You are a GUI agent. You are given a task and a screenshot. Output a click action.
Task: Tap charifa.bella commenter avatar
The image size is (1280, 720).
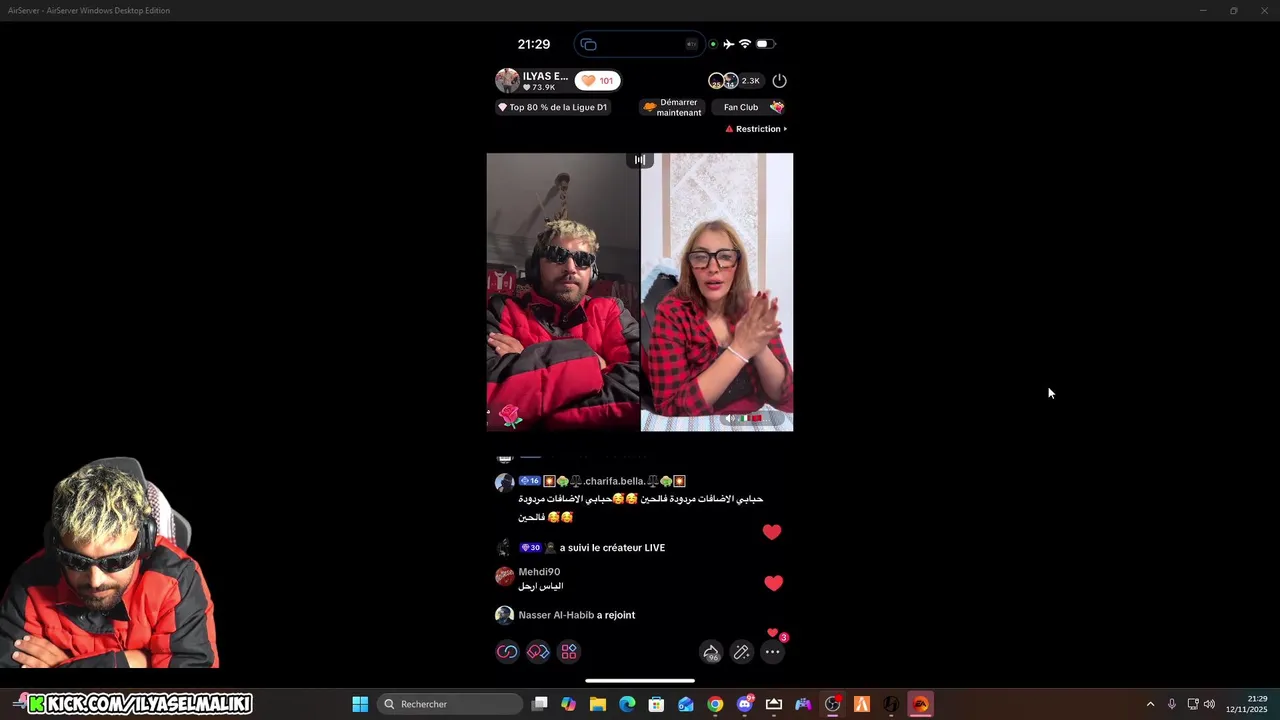tap(504, 483)
